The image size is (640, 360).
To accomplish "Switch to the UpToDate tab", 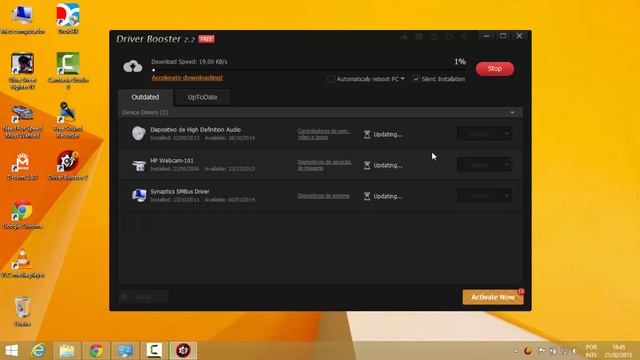I will click(x=202, y=97).
